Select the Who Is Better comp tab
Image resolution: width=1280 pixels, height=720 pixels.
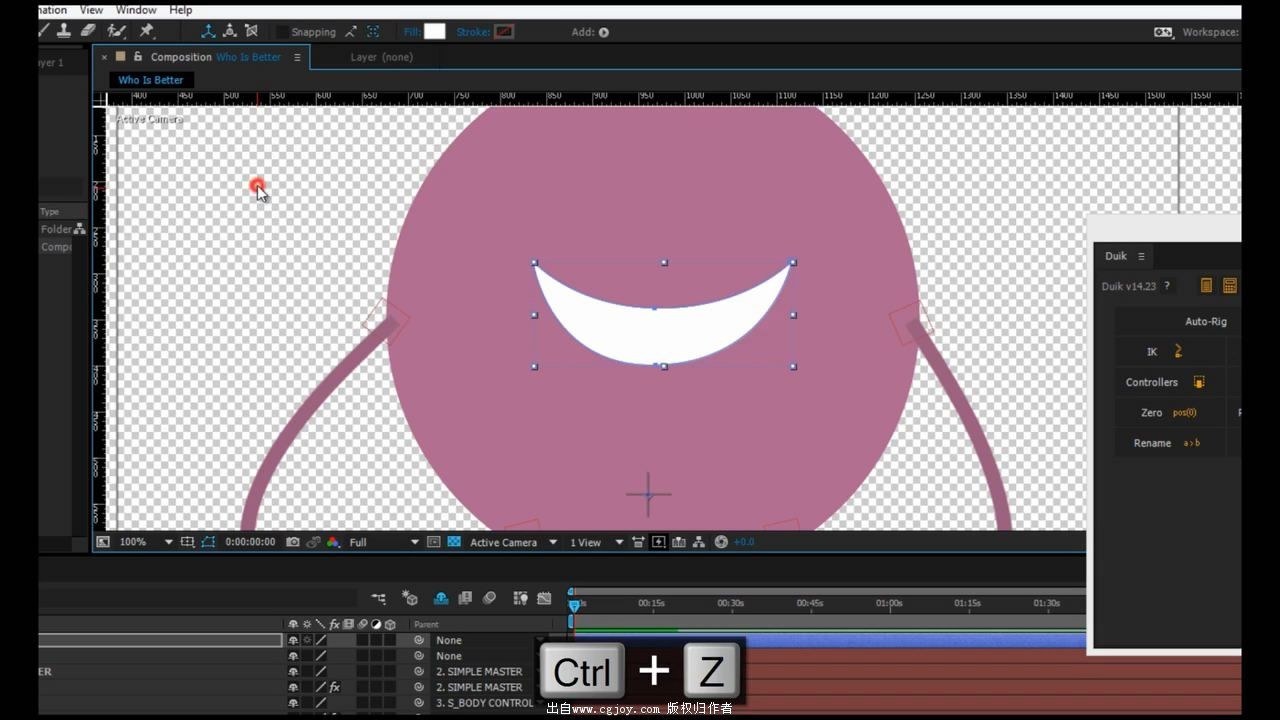coord(151,80)
